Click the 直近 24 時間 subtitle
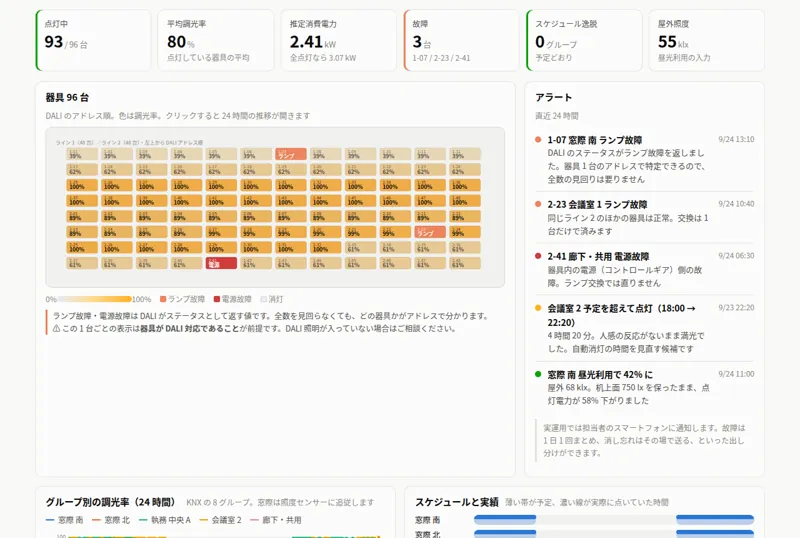The height and width of the screenshot is (538, 800). 557,116
